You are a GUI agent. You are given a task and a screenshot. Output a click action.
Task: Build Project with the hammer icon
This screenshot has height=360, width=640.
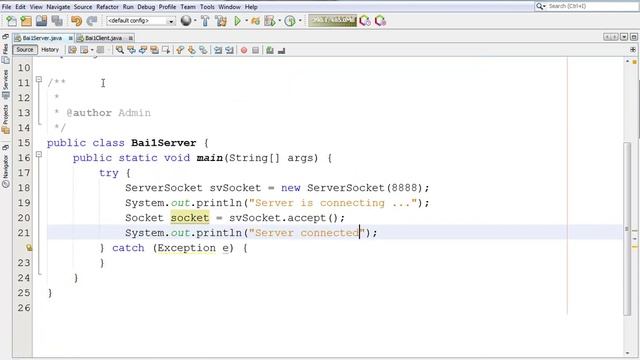coord(205,21)
